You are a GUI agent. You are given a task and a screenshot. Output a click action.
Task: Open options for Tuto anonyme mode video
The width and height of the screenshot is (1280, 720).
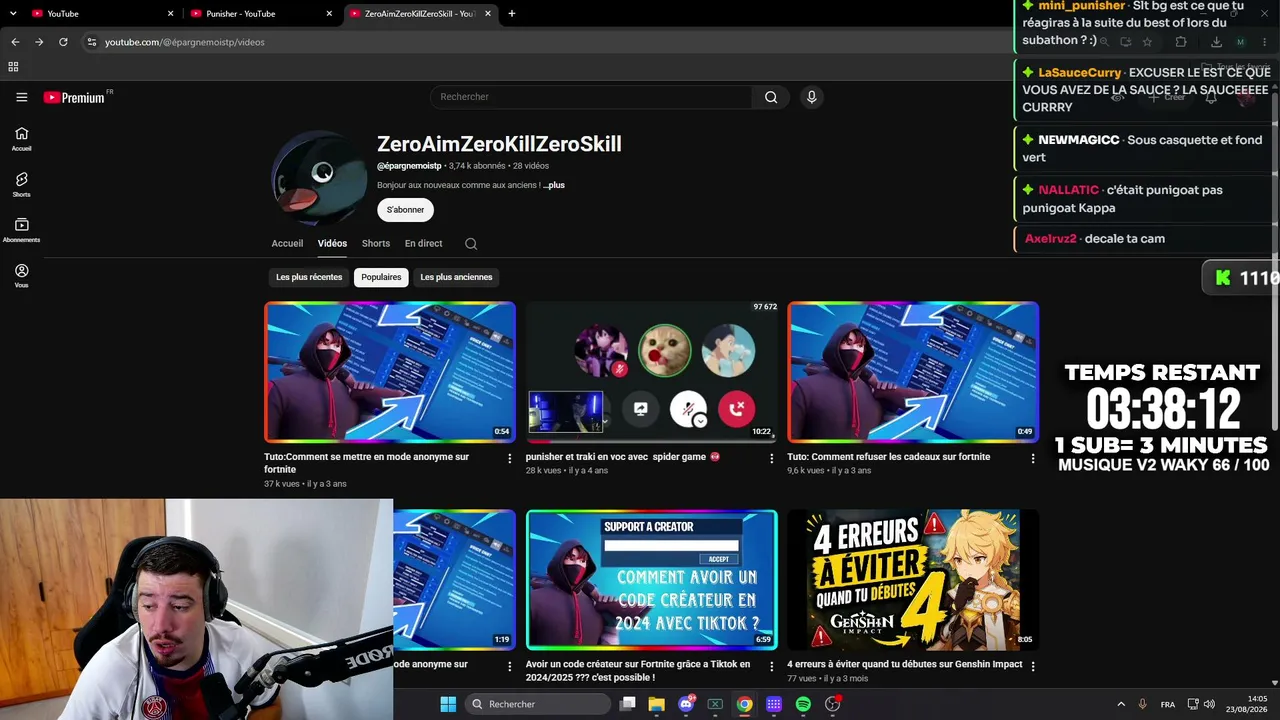point(509,458)
